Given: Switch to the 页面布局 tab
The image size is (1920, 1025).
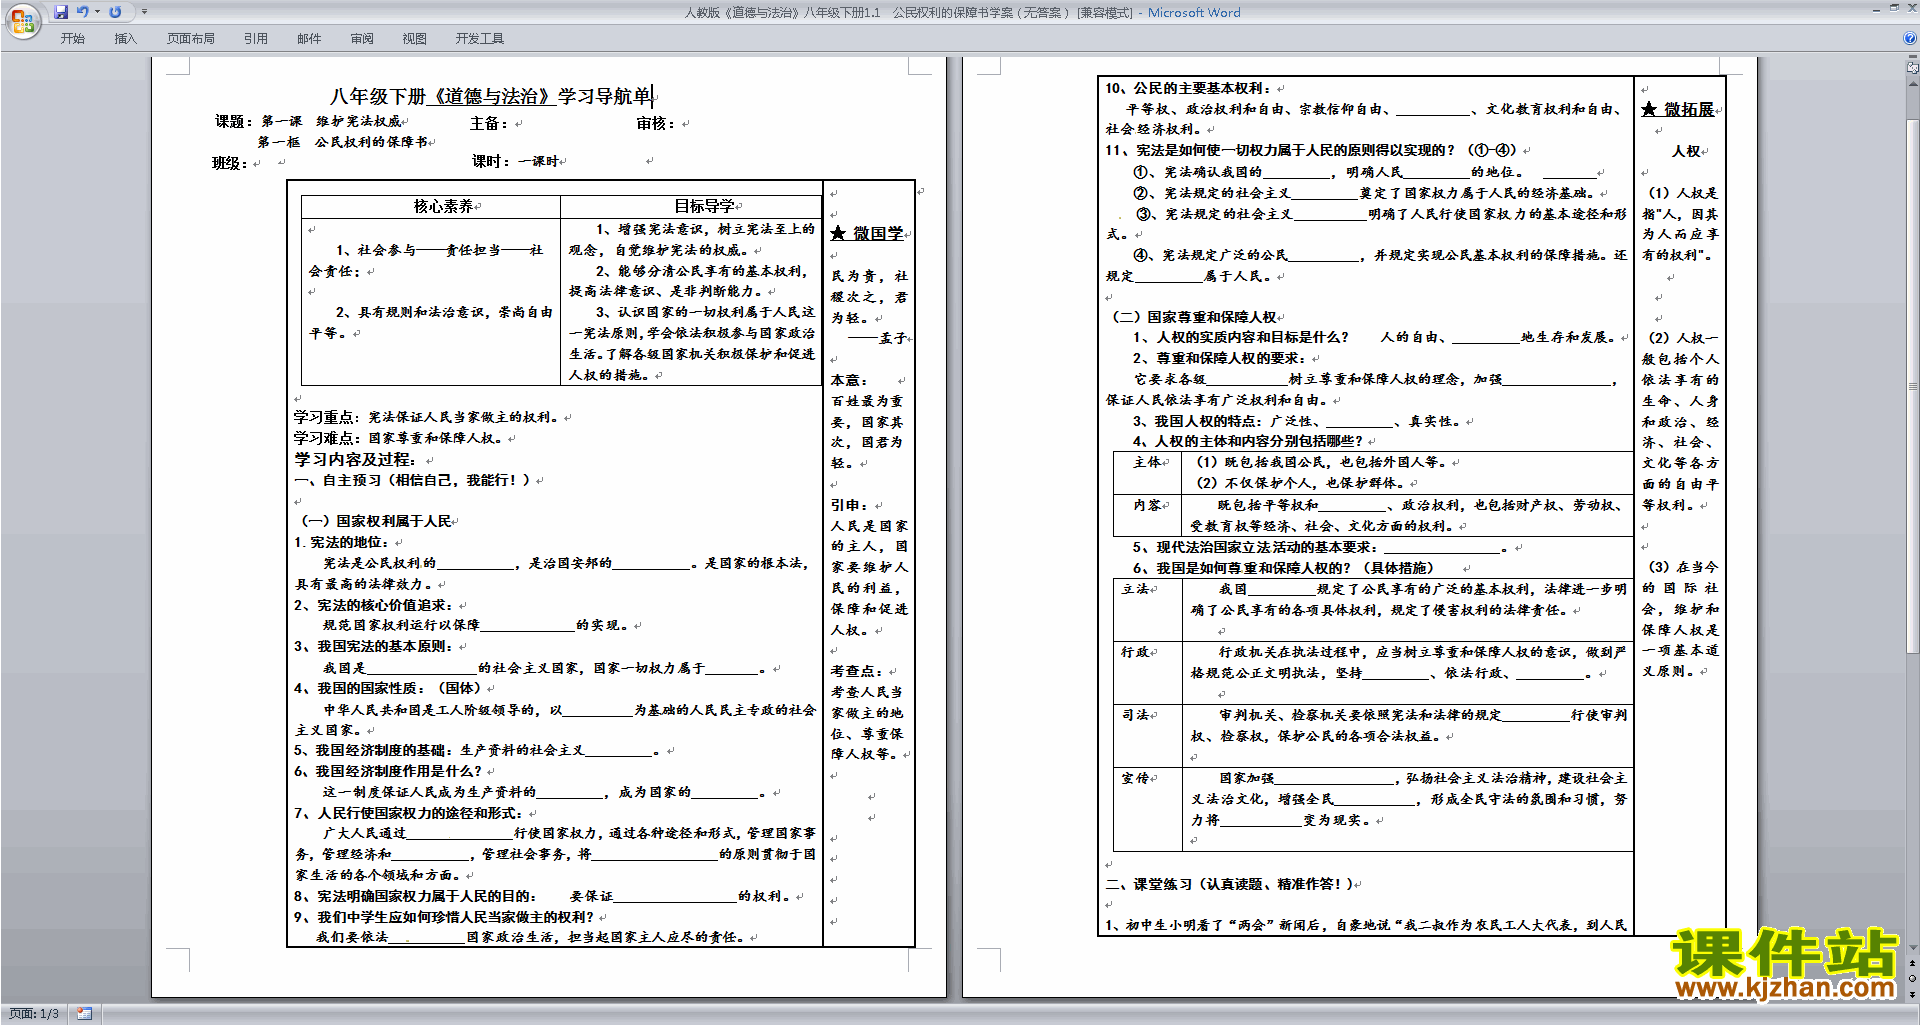Looking at the screenshot, I should click(191, 39).
